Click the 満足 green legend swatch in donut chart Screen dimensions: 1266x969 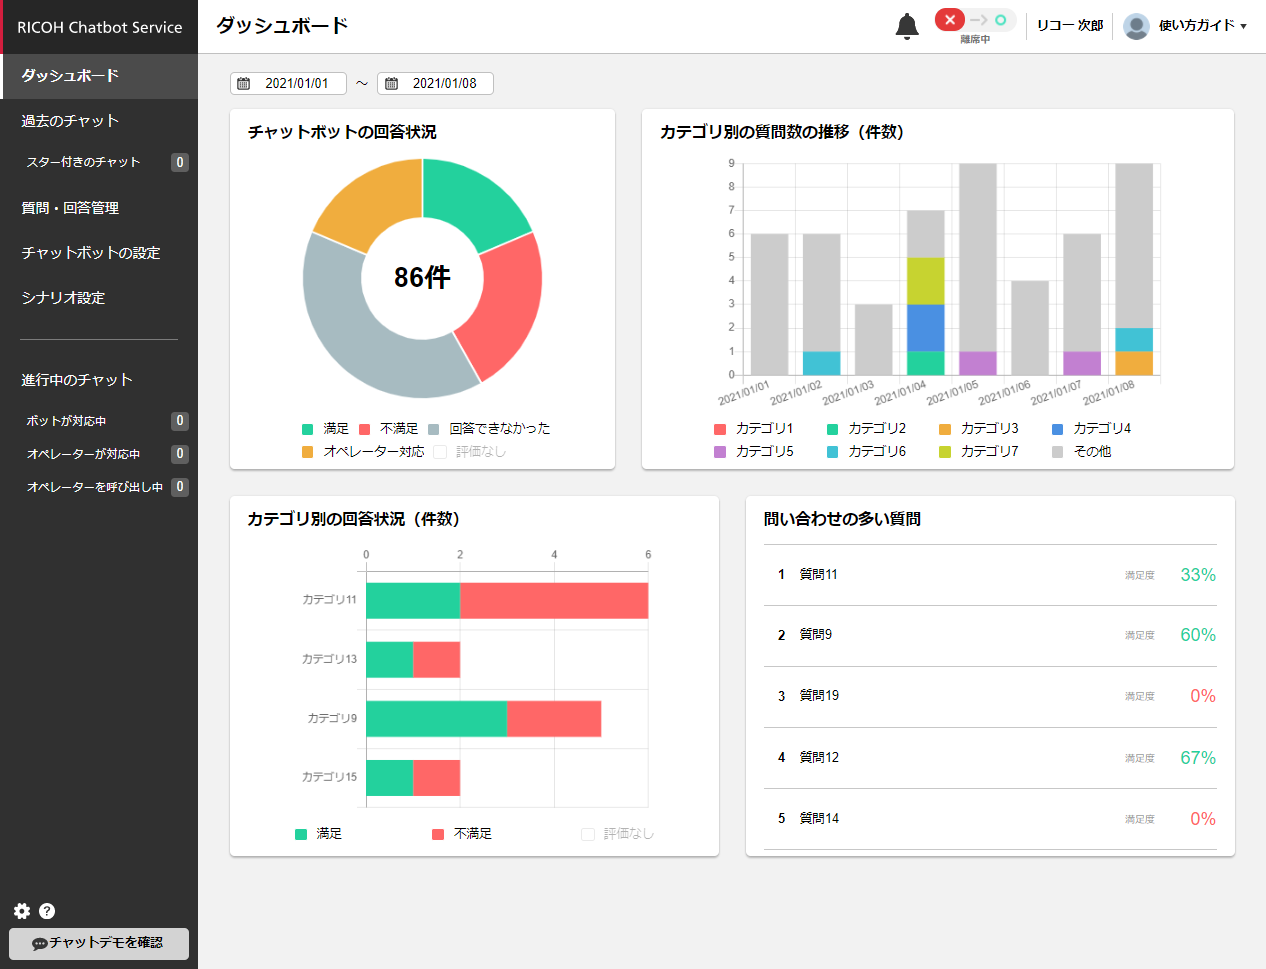[x=308, y=429]
